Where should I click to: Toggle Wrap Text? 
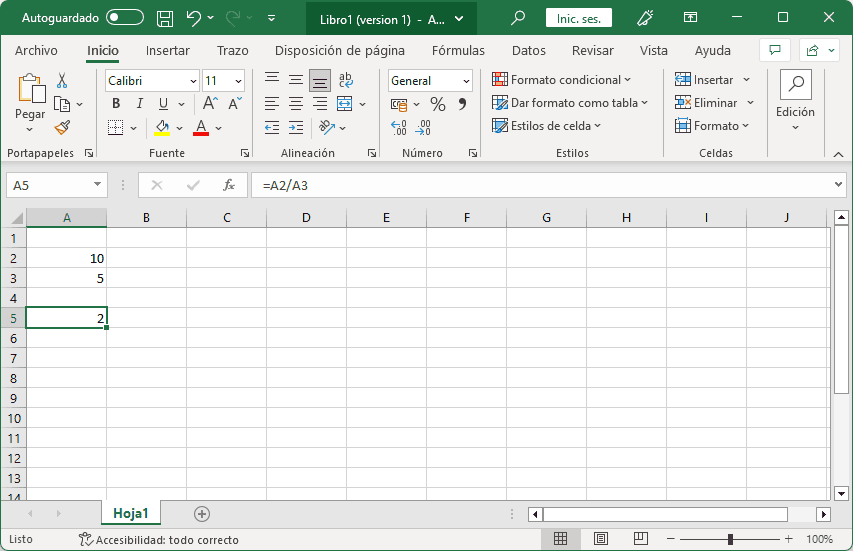click(x=345, y=80)
